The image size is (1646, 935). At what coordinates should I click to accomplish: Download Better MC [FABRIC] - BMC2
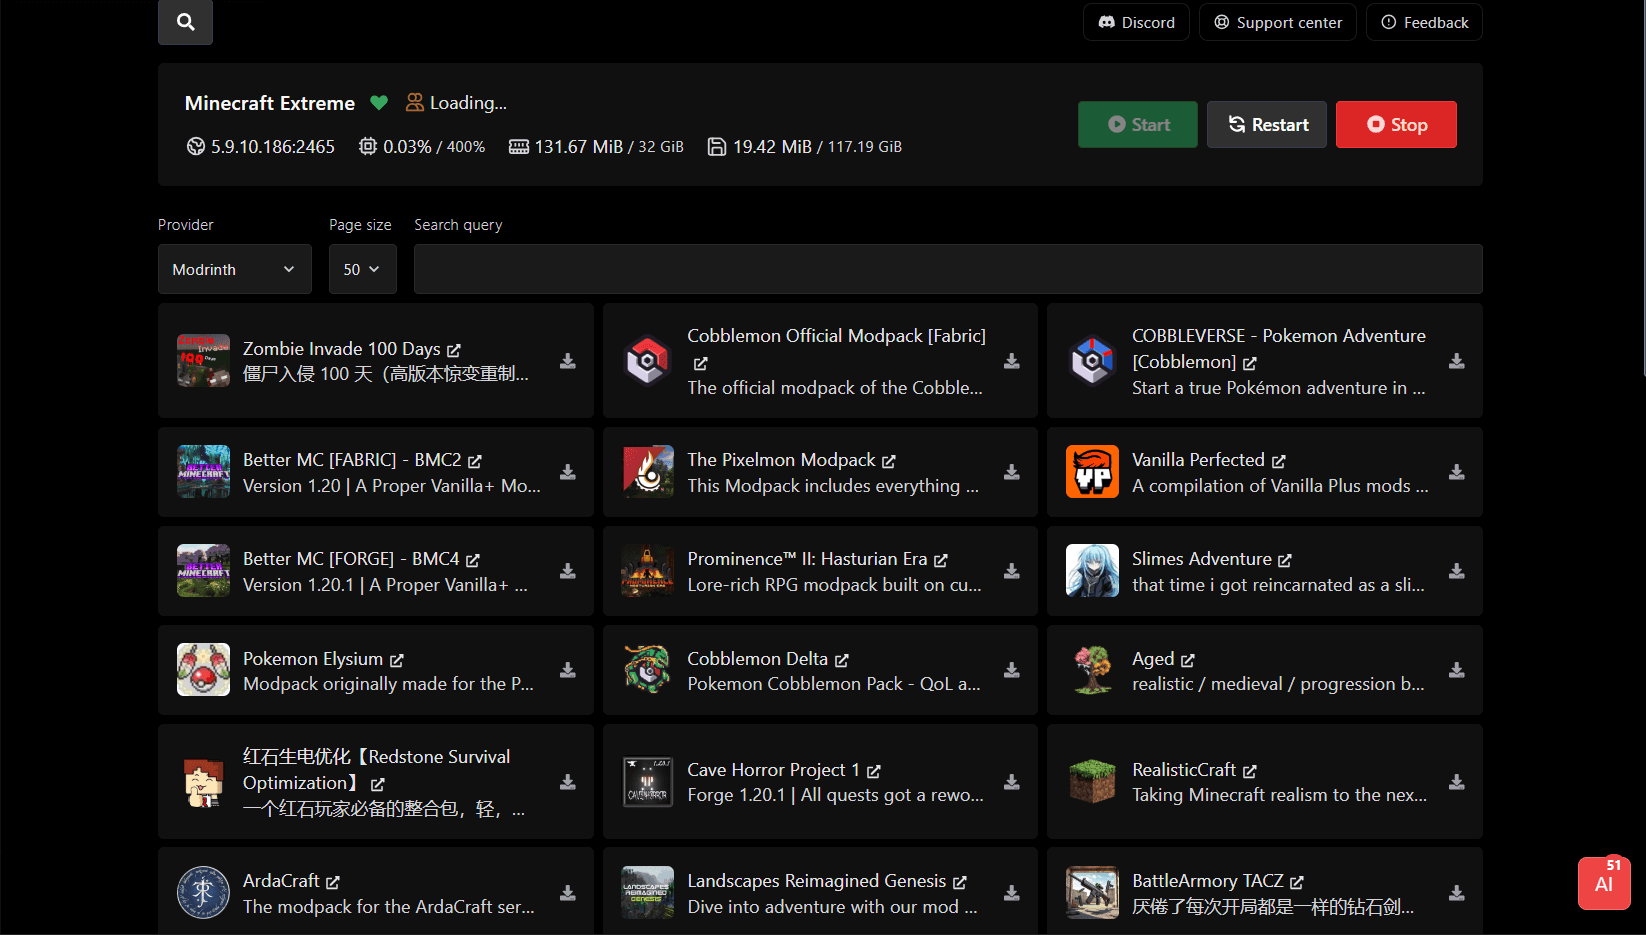pos(568,472)
